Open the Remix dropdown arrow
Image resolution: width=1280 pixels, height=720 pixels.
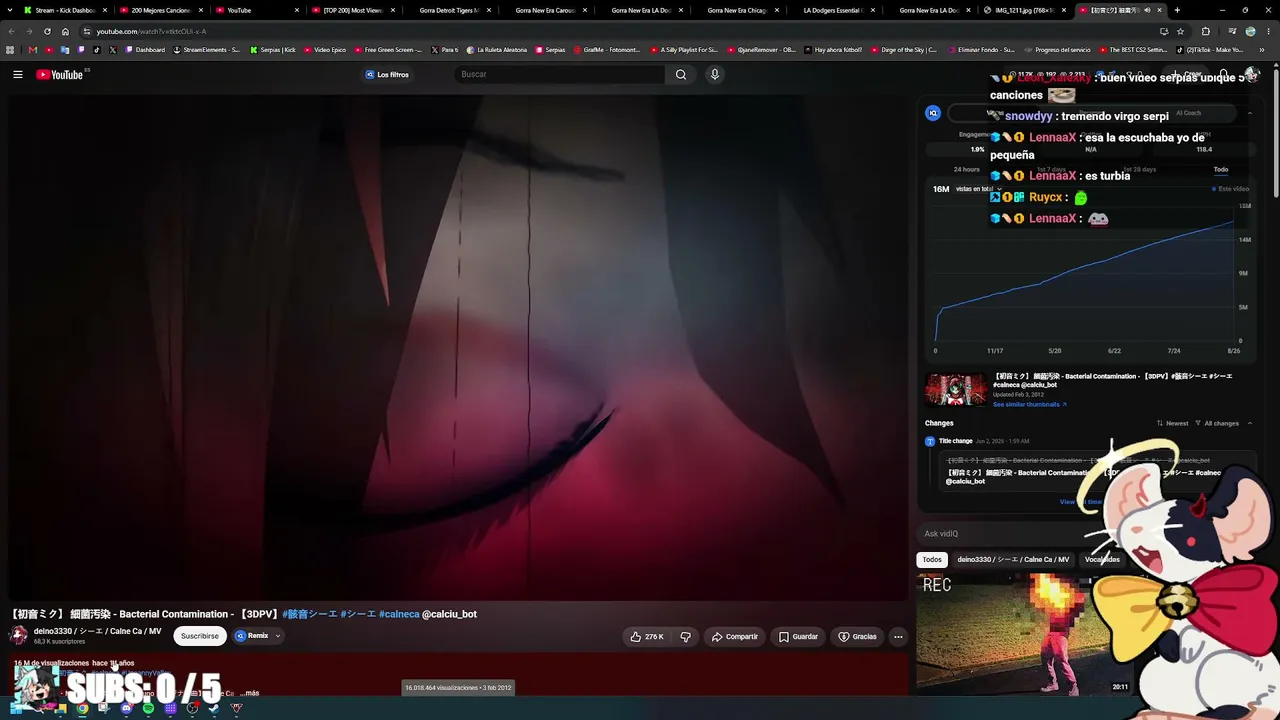click(278, 636)
